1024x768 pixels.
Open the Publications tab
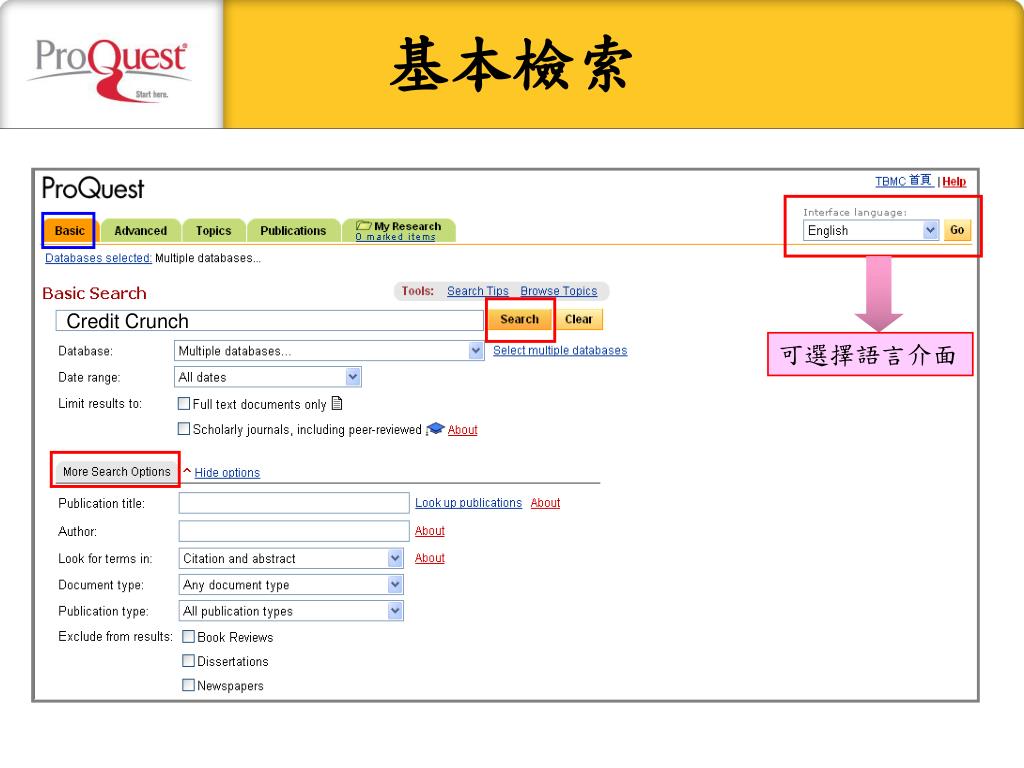click(x=293, y=231)
